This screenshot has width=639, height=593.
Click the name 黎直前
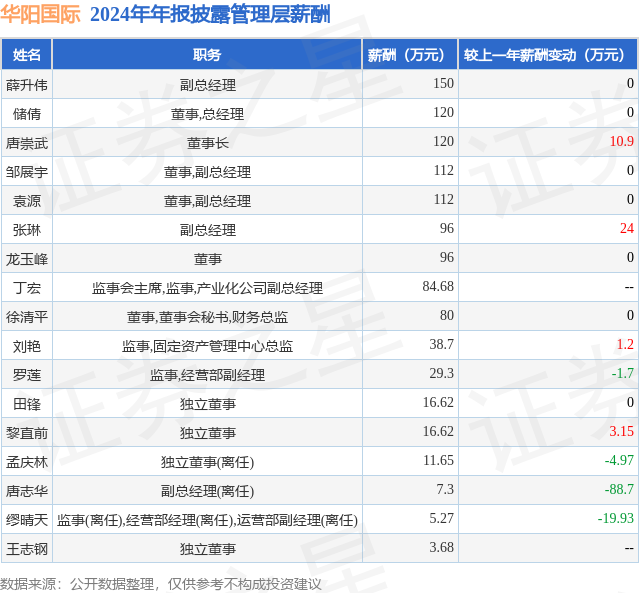coord(27,433)
